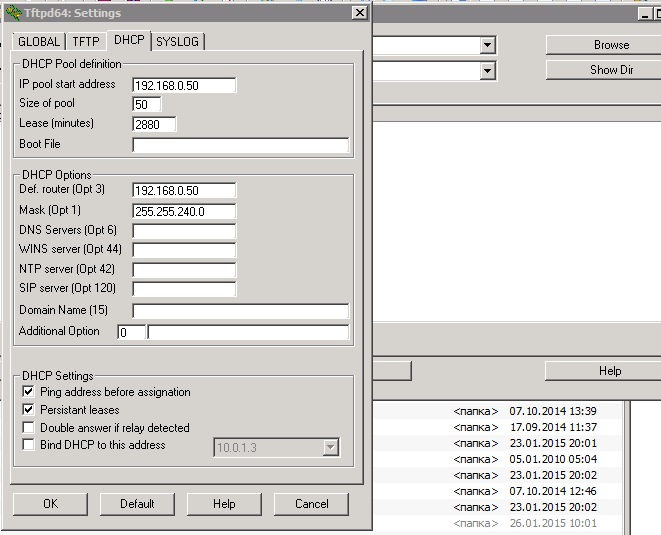Screen dimensions: 661x535
Task: Expand the upper dropdown beside Browse
Action: point(488,45)
